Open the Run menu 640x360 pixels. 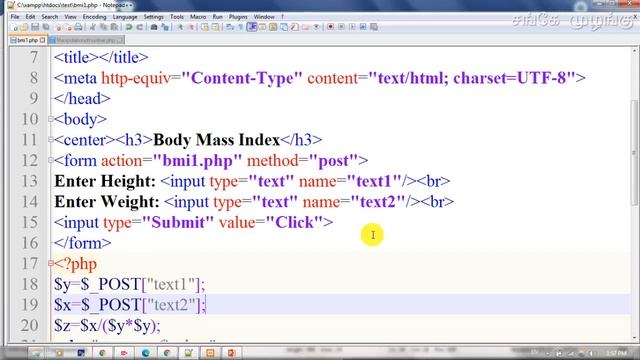point(218,17)
